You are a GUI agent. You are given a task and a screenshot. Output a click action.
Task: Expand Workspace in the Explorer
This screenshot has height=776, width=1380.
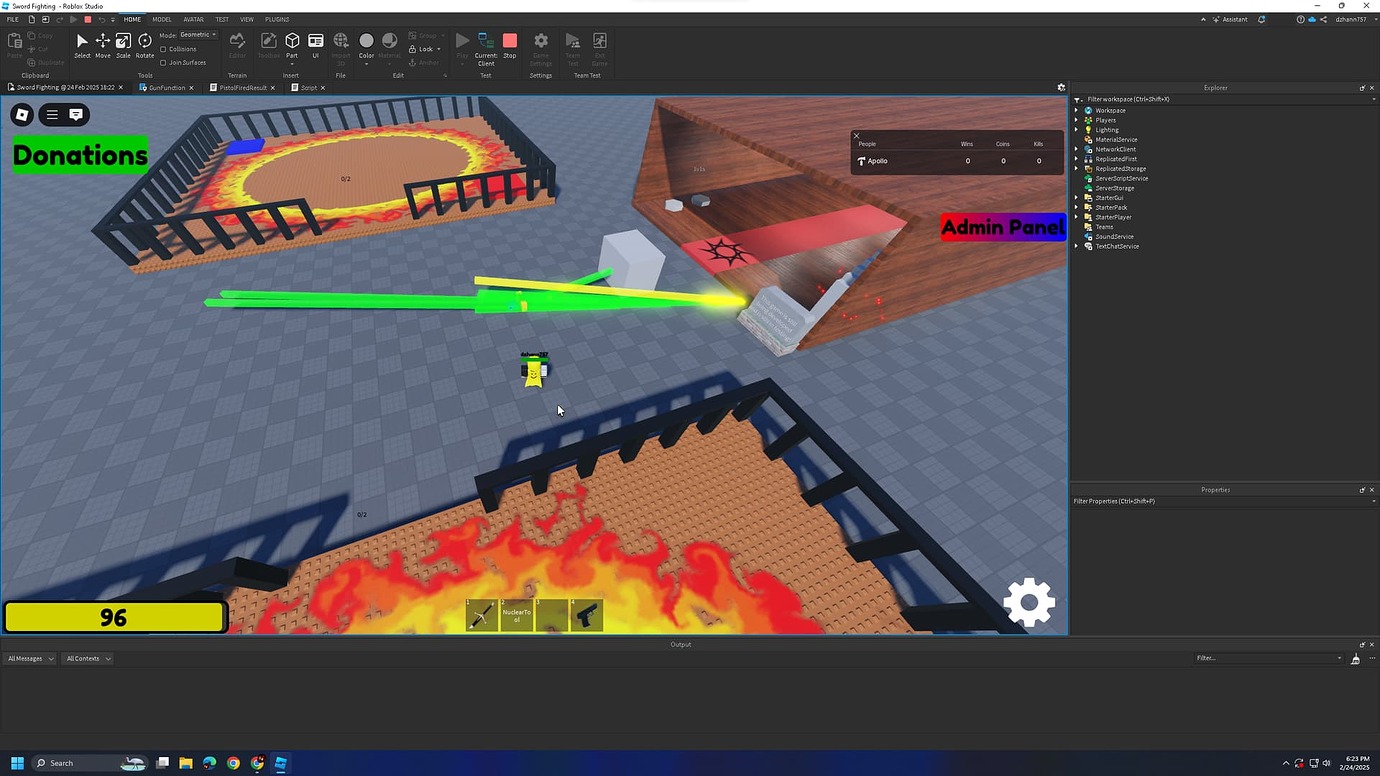click(1076, 110)
